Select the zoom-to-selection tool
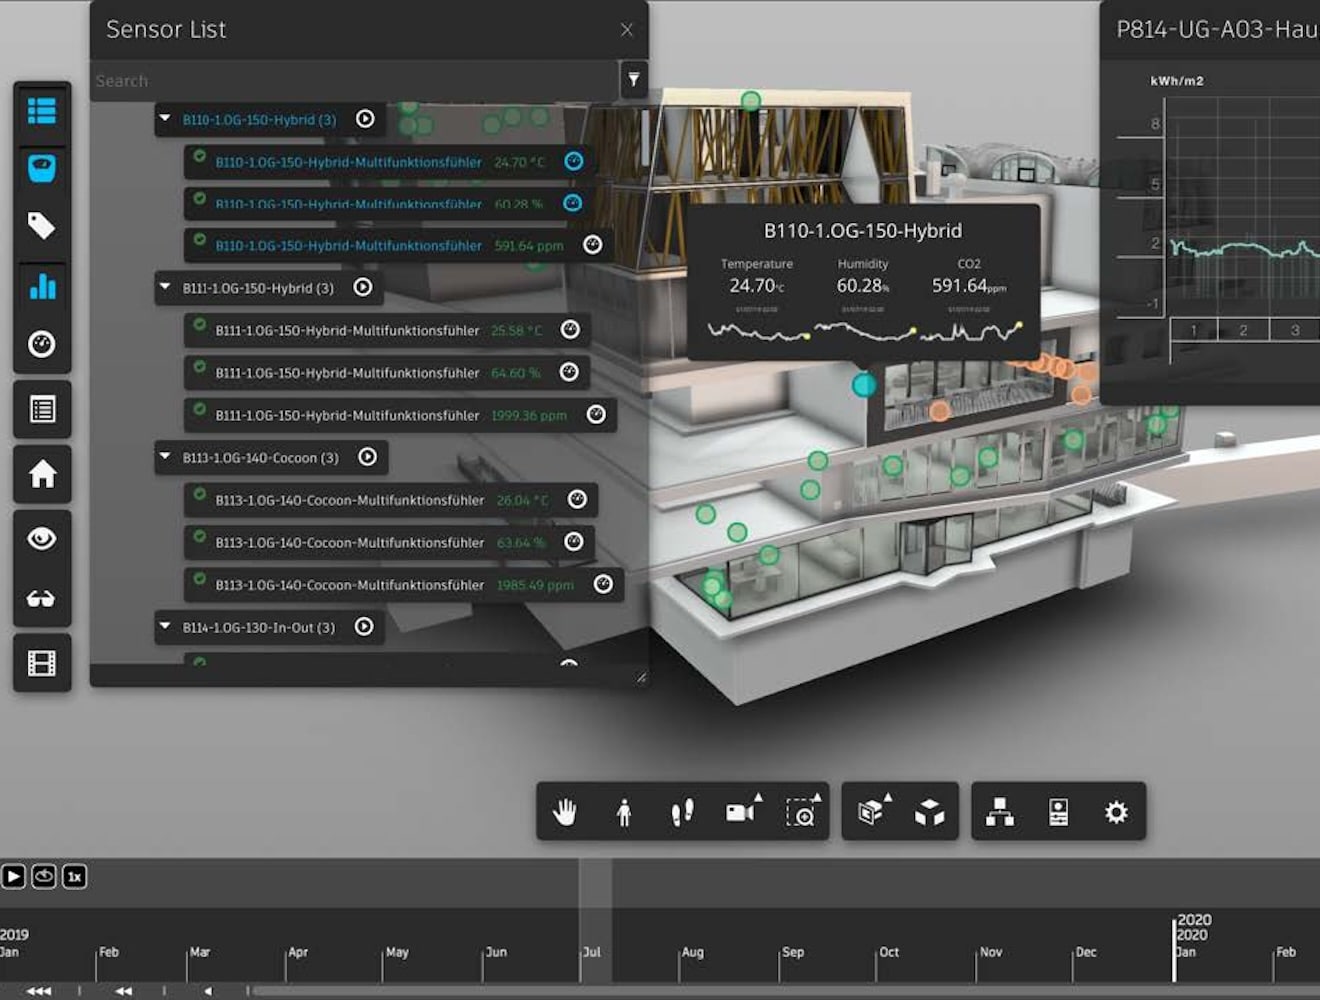Image resolution: width=1320 pixels, height=1000 pixels. coord(801,812)
